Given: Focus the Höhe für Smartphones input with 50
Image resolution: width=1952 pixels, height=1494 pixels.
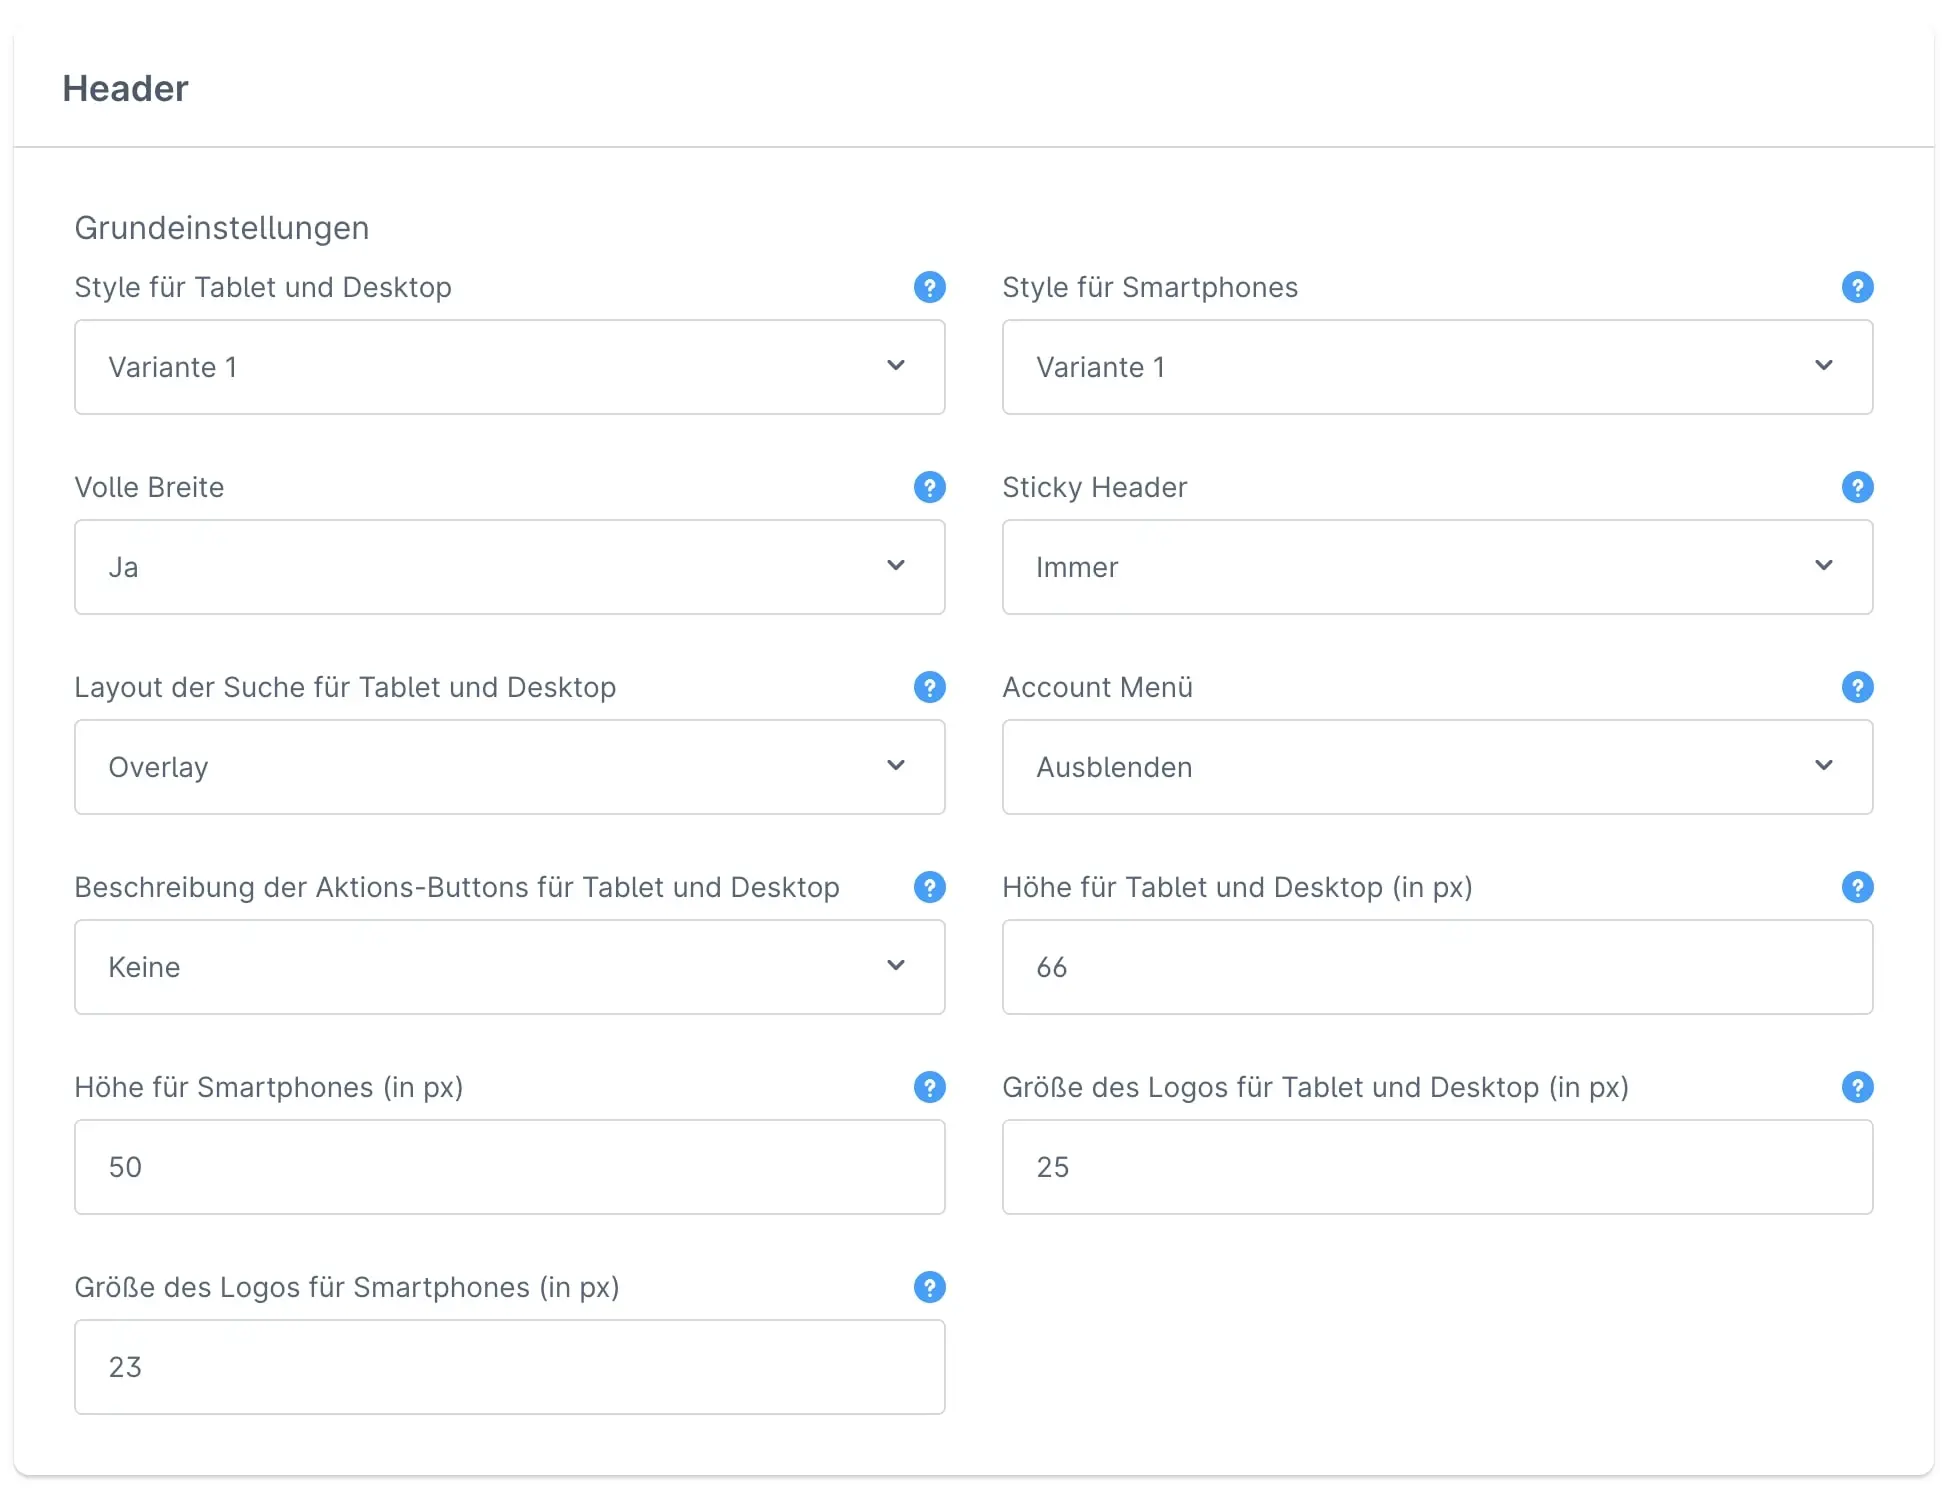Looking at the screenshot, I should pyautogui.click(x=509, y=1167).
